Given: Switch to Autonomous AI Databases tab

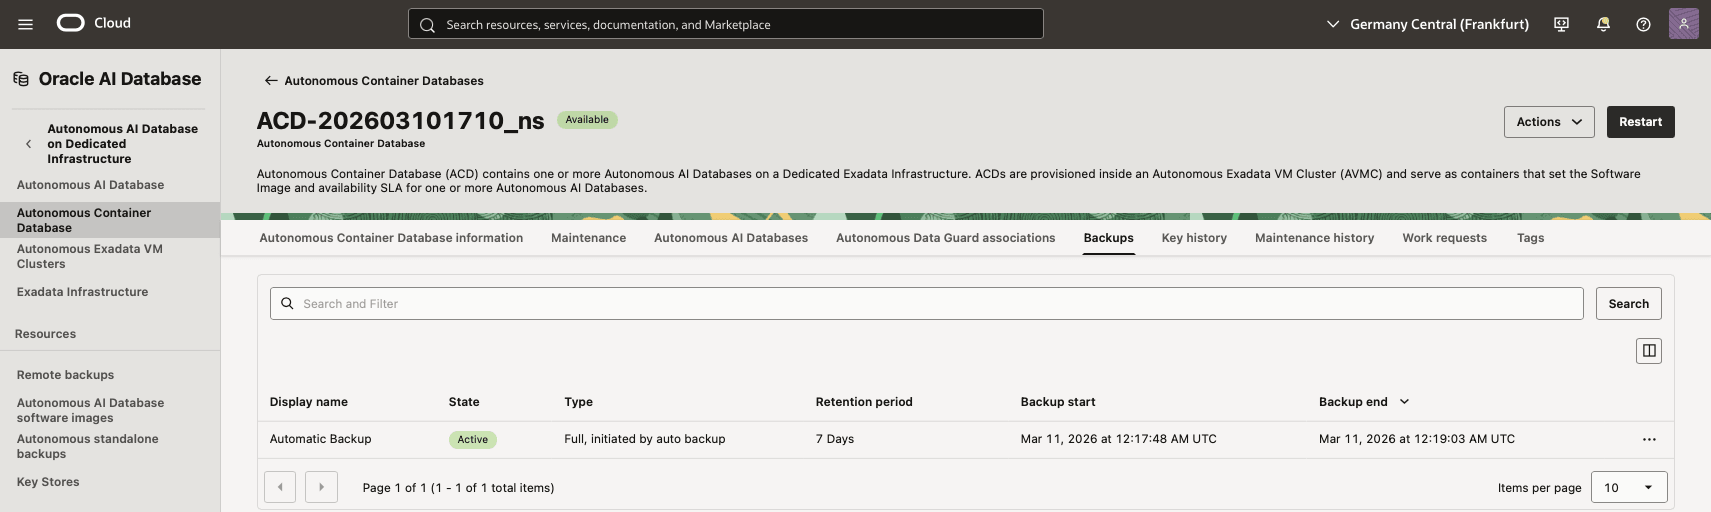Looking at the screenshot, I should click(731, 238).
